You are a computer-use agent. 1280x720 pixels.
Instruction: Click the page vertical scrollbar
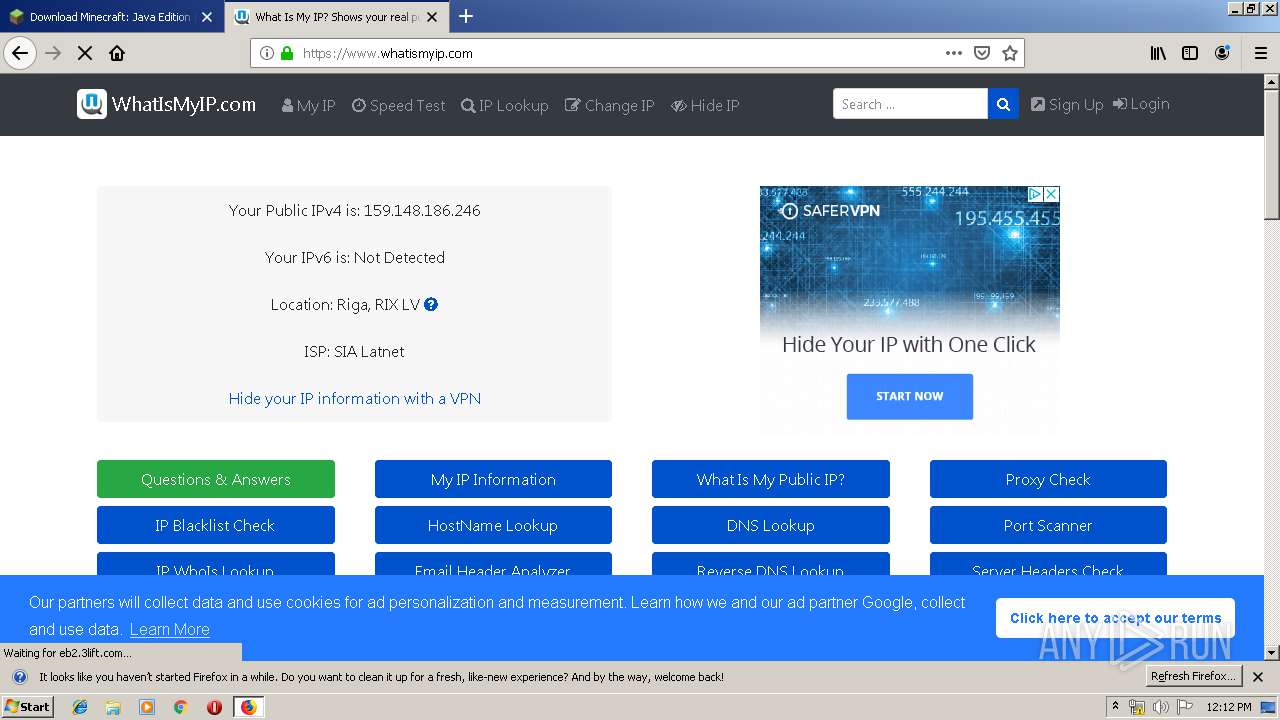point(1272,366)
